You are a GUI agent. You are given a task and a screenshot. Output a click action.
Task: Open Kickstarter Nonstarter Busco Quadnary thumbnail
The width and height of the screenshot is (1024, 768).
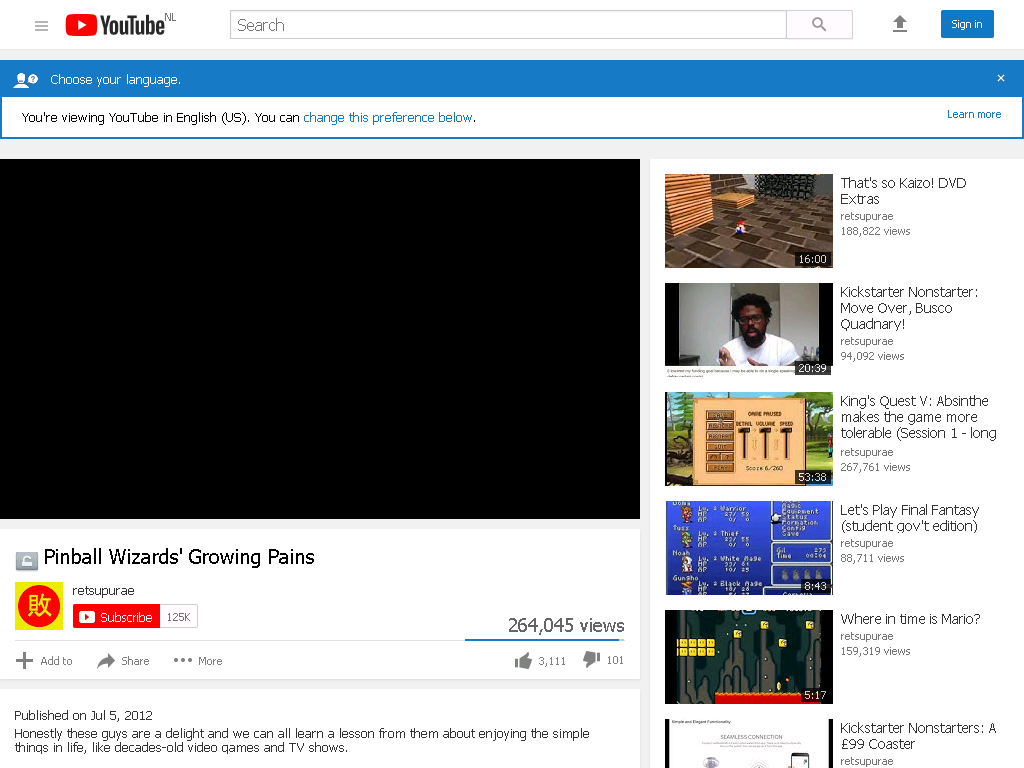pos(748,330)
